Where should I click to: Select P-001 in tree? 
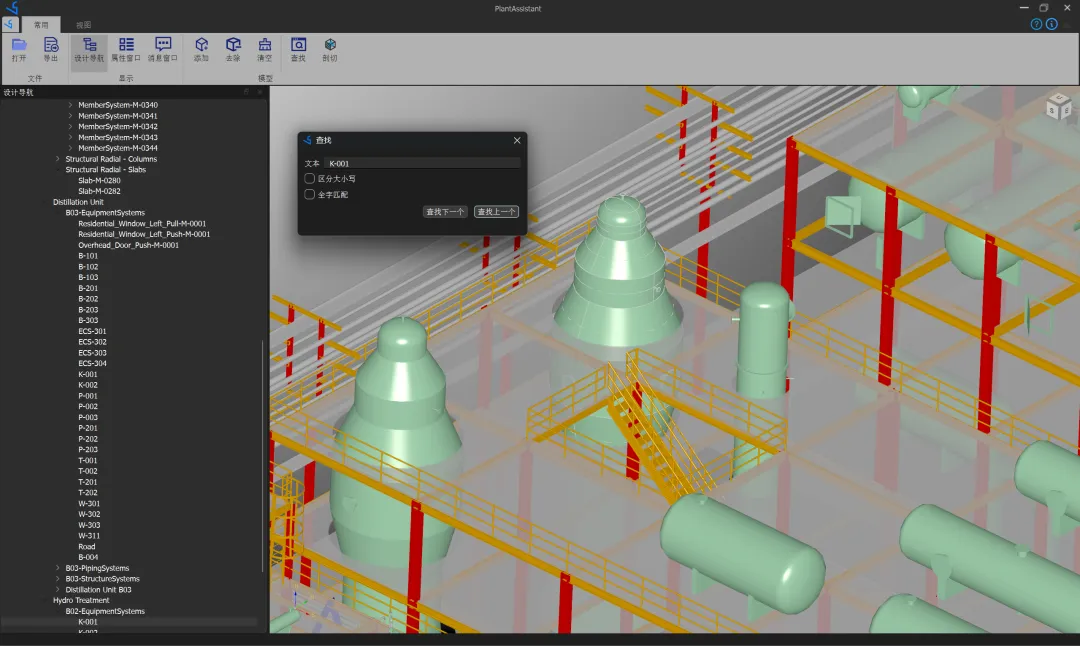click(x=87, y=396)
